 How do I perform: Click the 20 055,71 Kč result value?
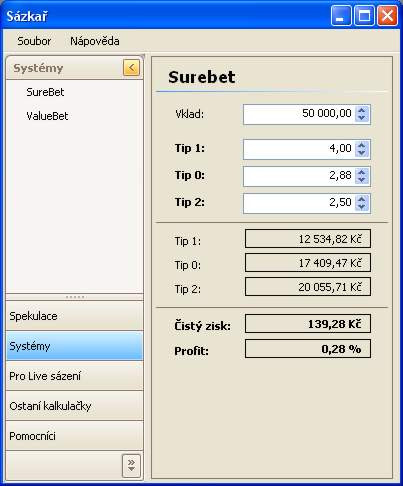coord(308,287)
